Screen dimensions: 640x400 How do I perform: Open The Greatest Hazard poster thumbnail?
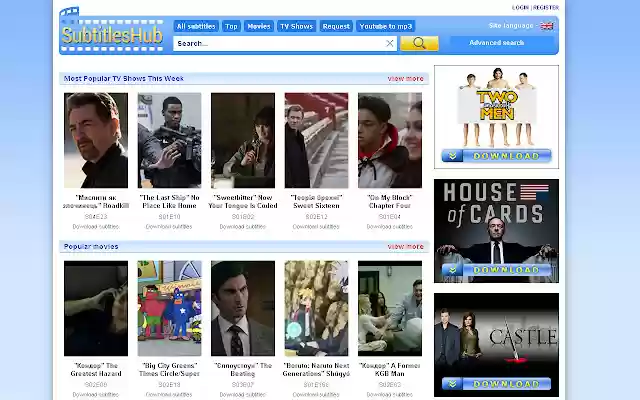pyautogui.click(x=96, y=309)
